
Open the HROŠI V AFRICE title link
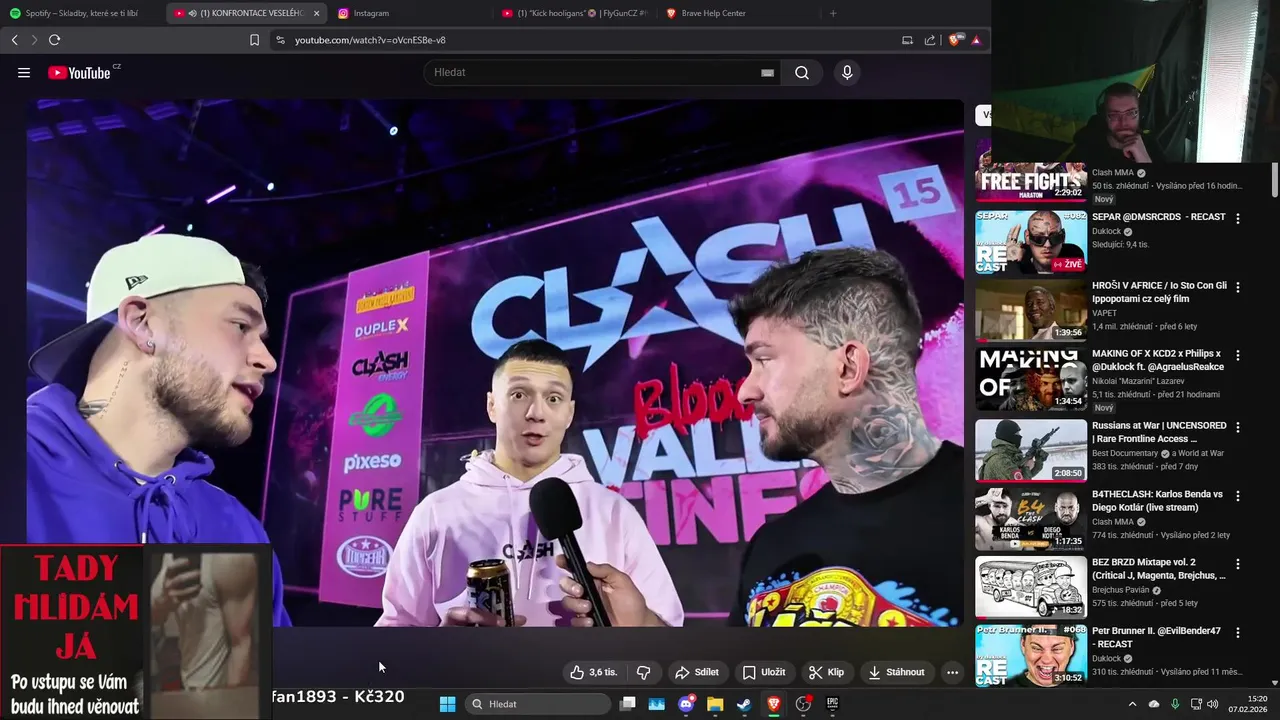coord(1159,292)
